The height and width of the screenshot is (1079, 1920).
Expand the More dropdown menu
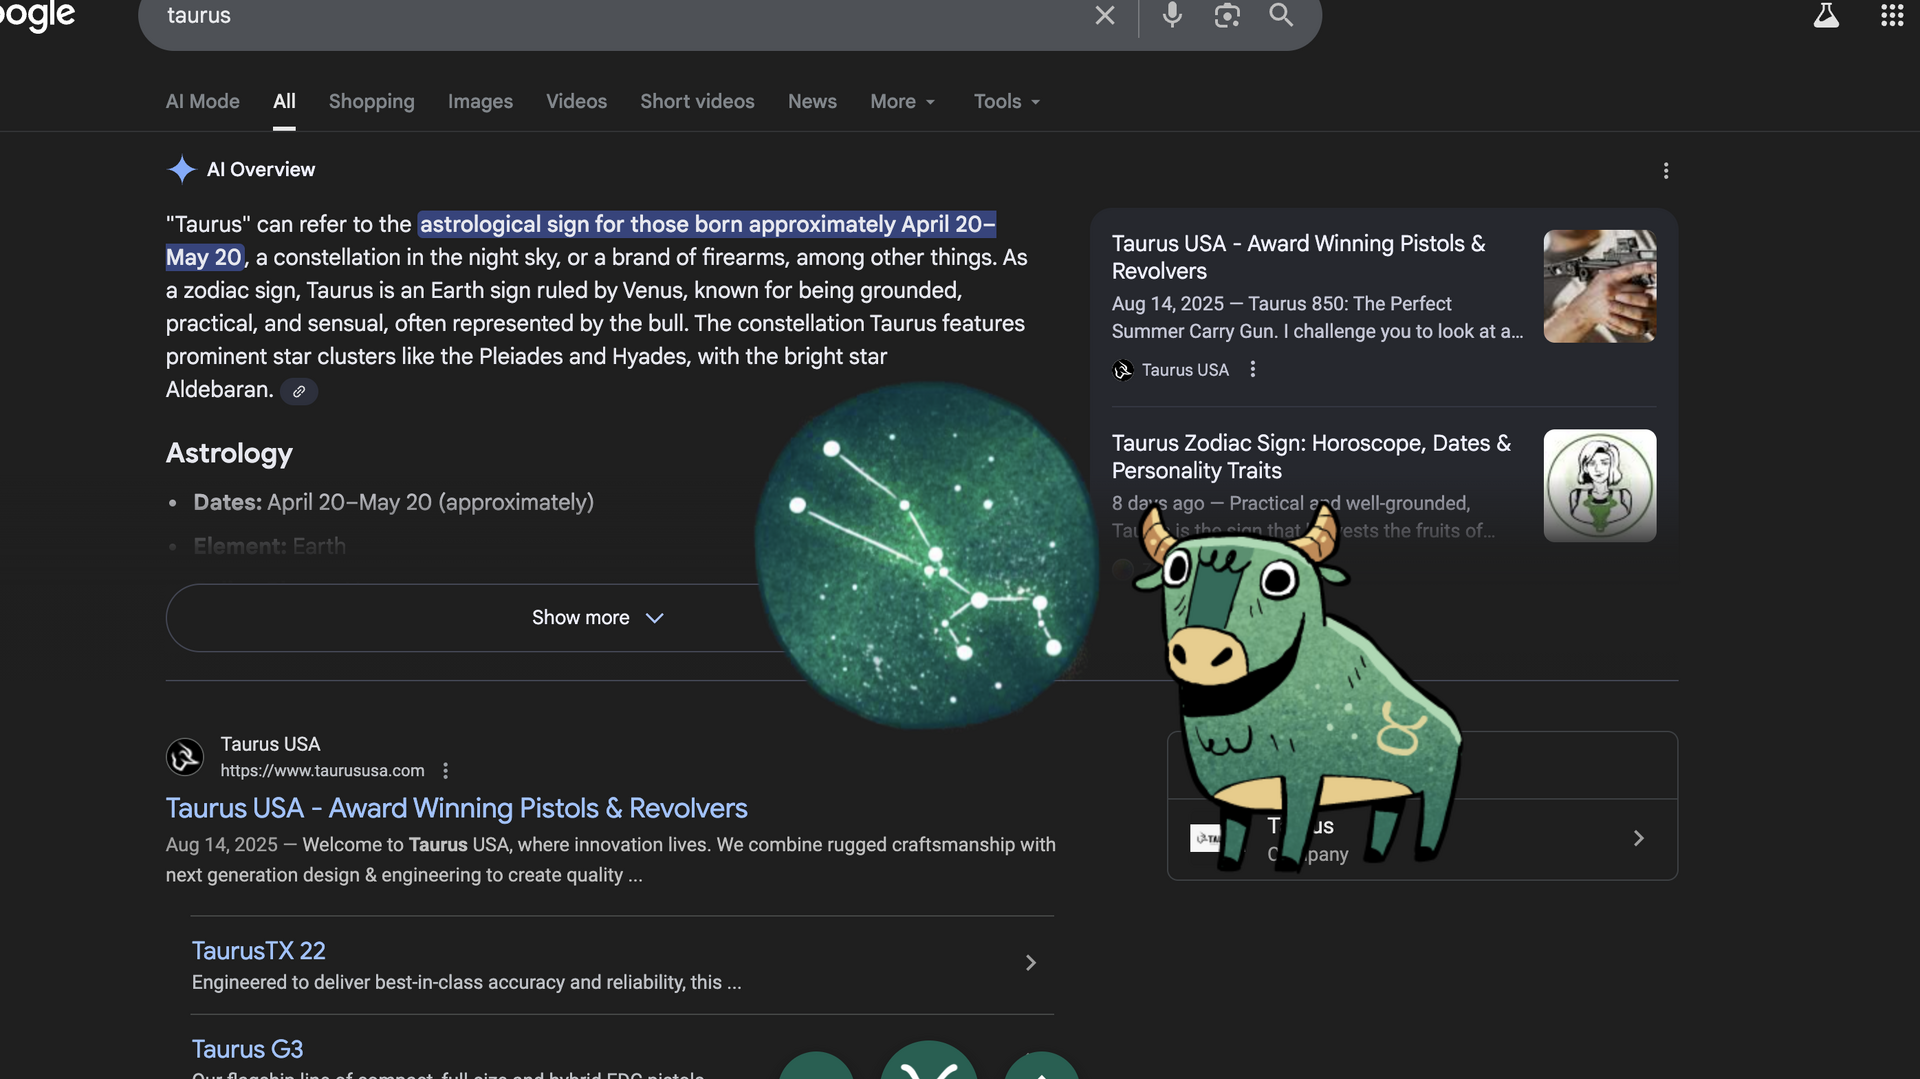point(903,101)
